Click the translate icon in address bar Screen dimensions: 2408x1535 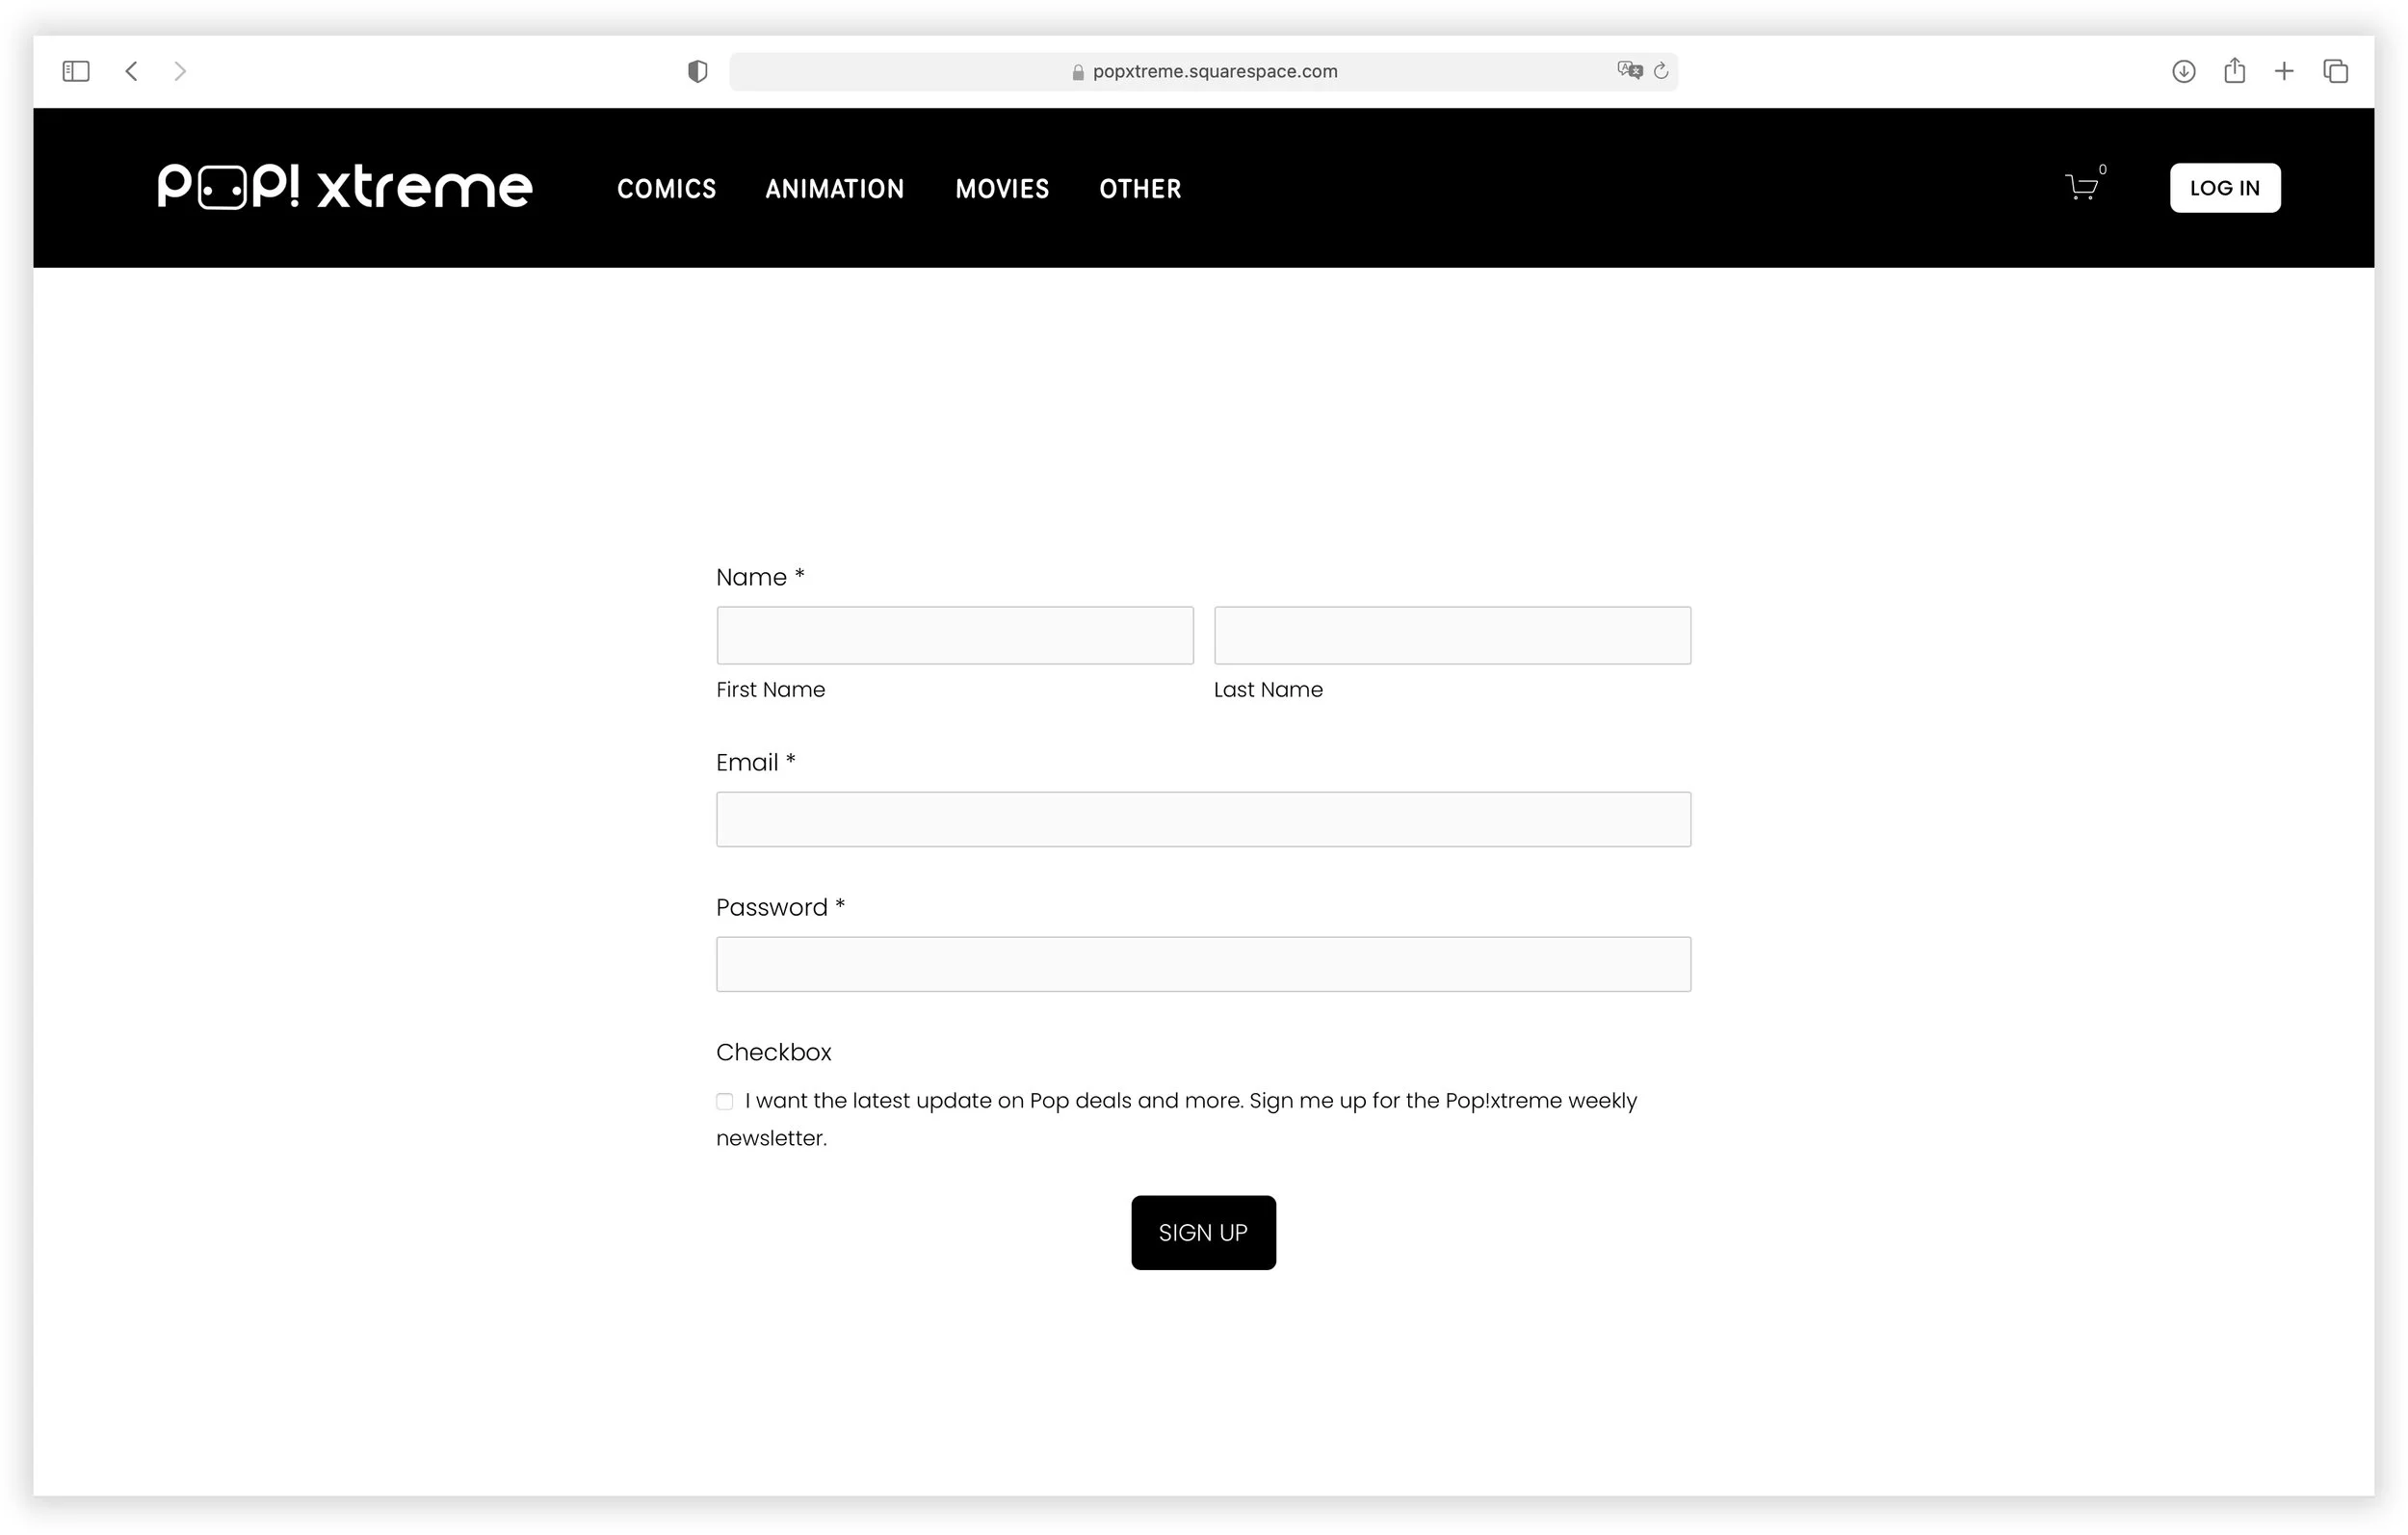pyautogui.click(x=1629, y=70)
